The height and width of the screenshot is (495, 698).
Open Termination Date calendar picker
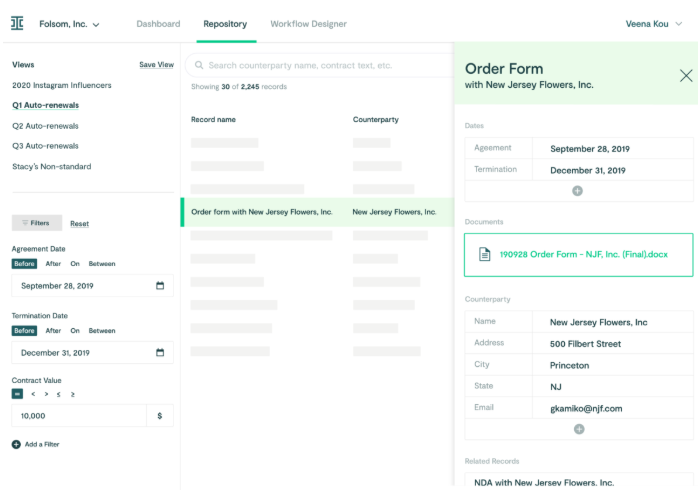[160, 353]
